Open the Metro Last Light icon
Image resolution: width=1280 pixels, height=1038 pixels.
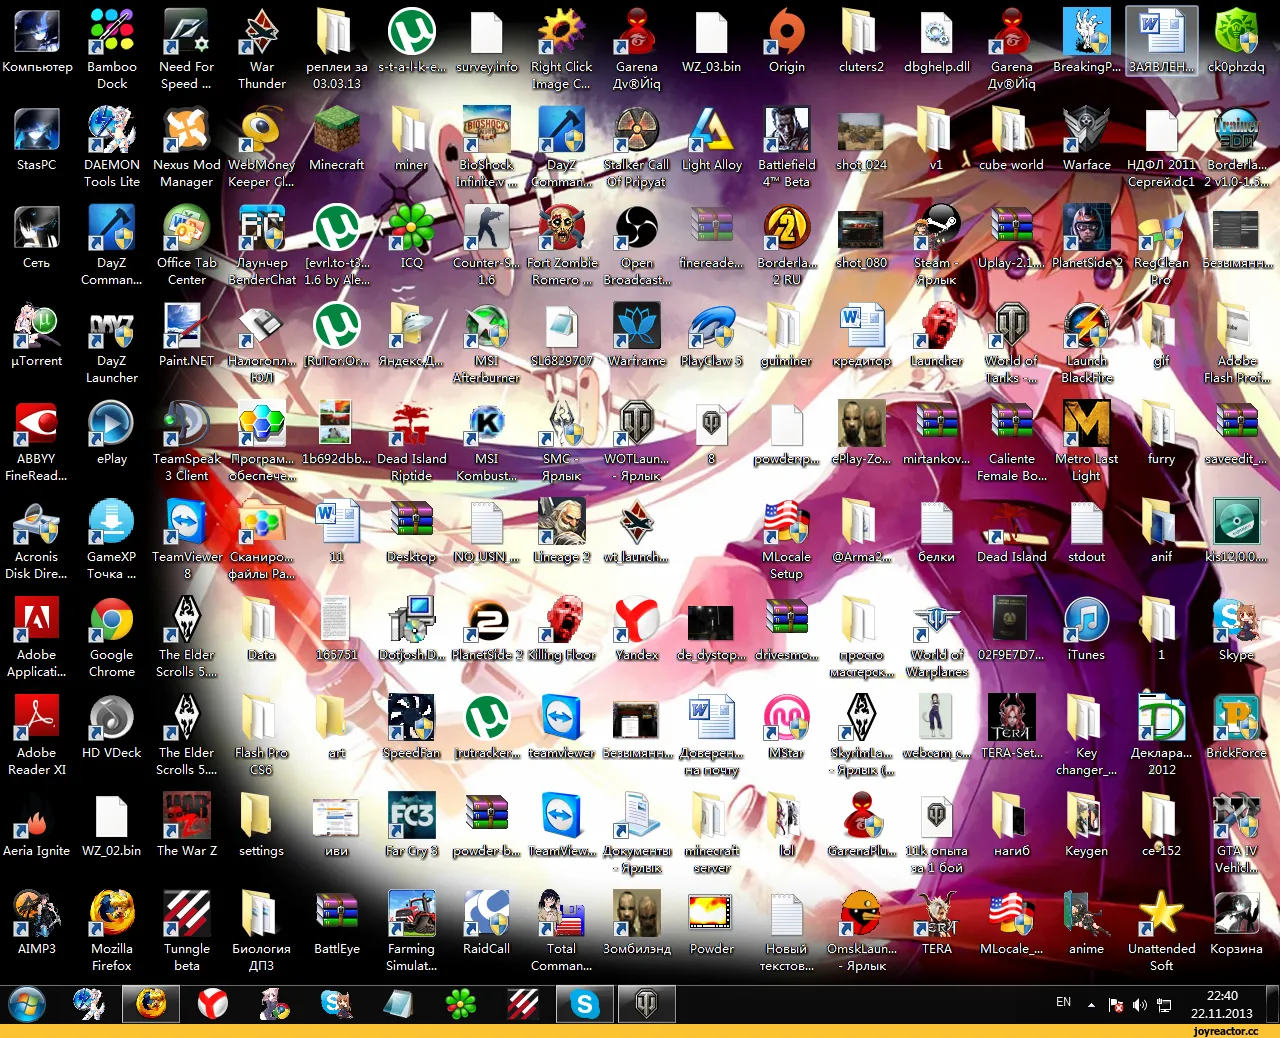[x=1087, y=442]
